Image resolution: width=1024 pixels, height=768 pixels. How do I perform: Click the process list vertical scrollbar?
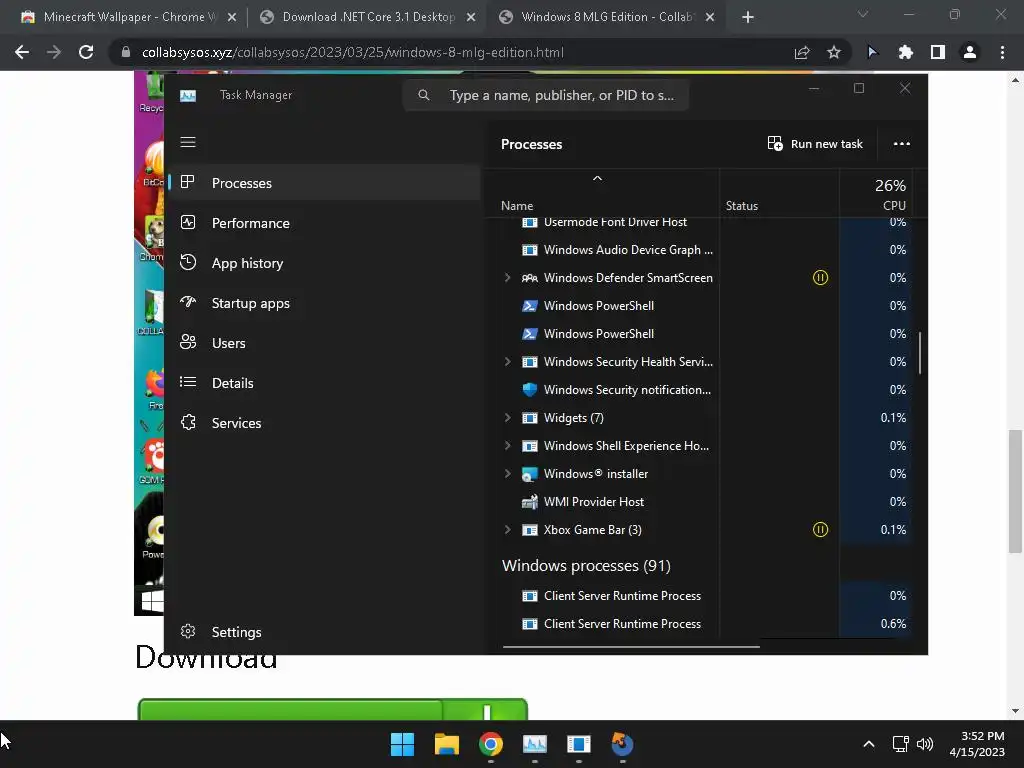click(x=920, y=353)
